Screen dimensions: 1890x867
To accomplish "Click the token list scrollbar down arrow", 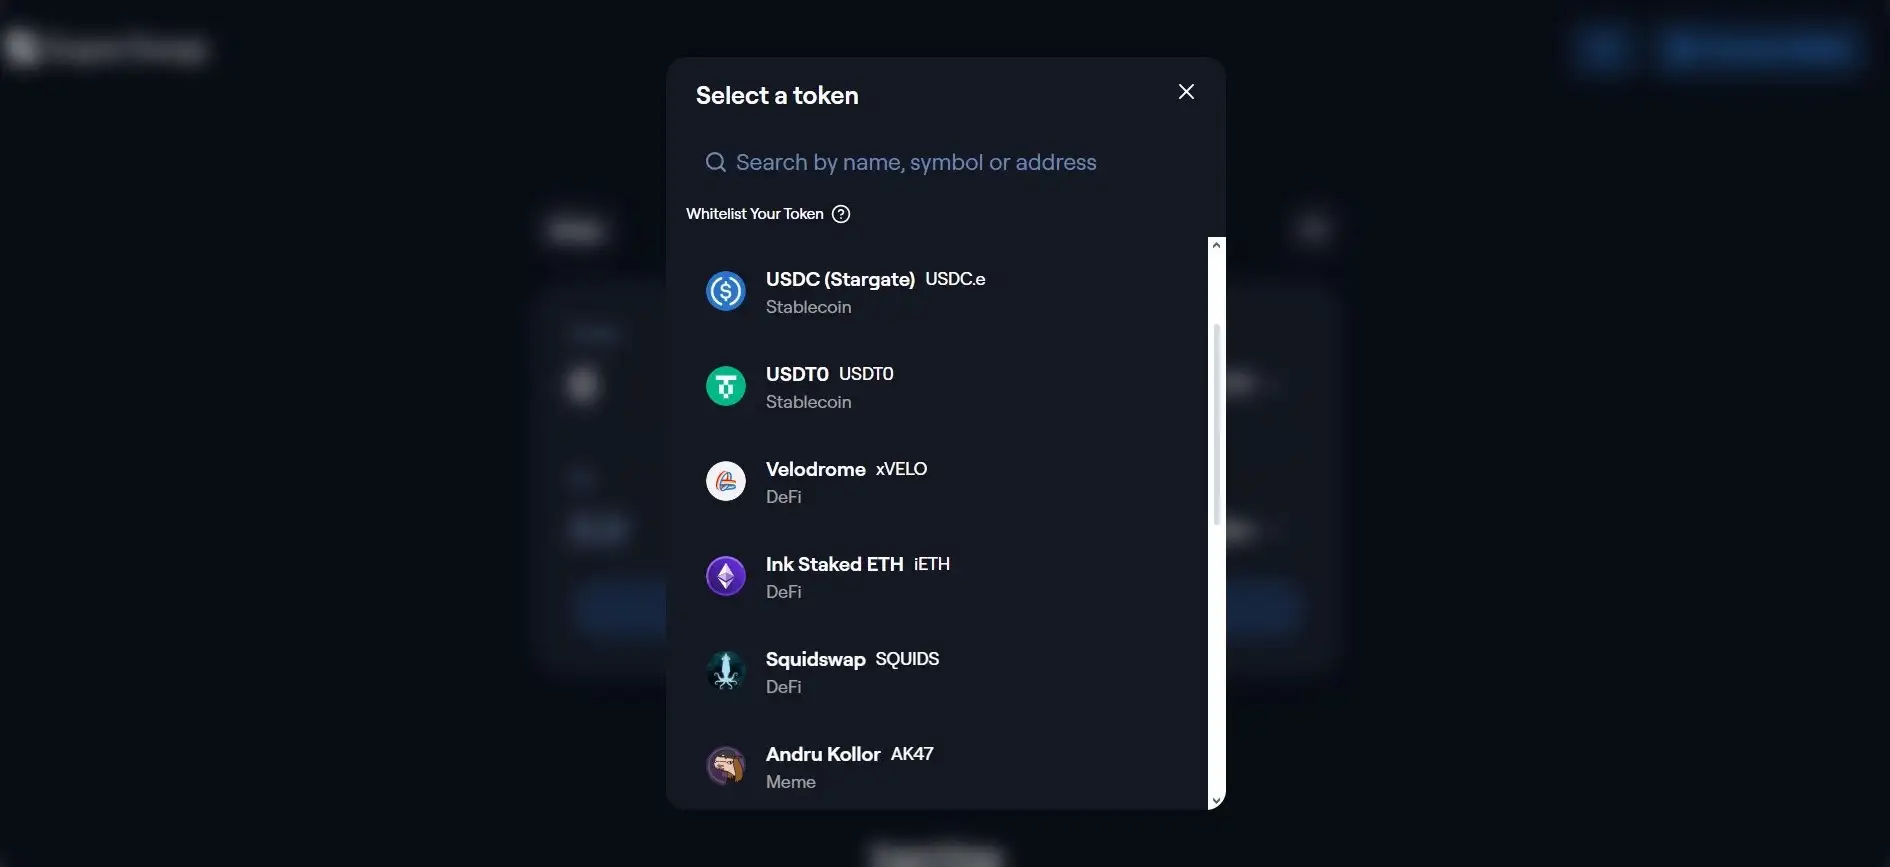I will (1216, 801).
